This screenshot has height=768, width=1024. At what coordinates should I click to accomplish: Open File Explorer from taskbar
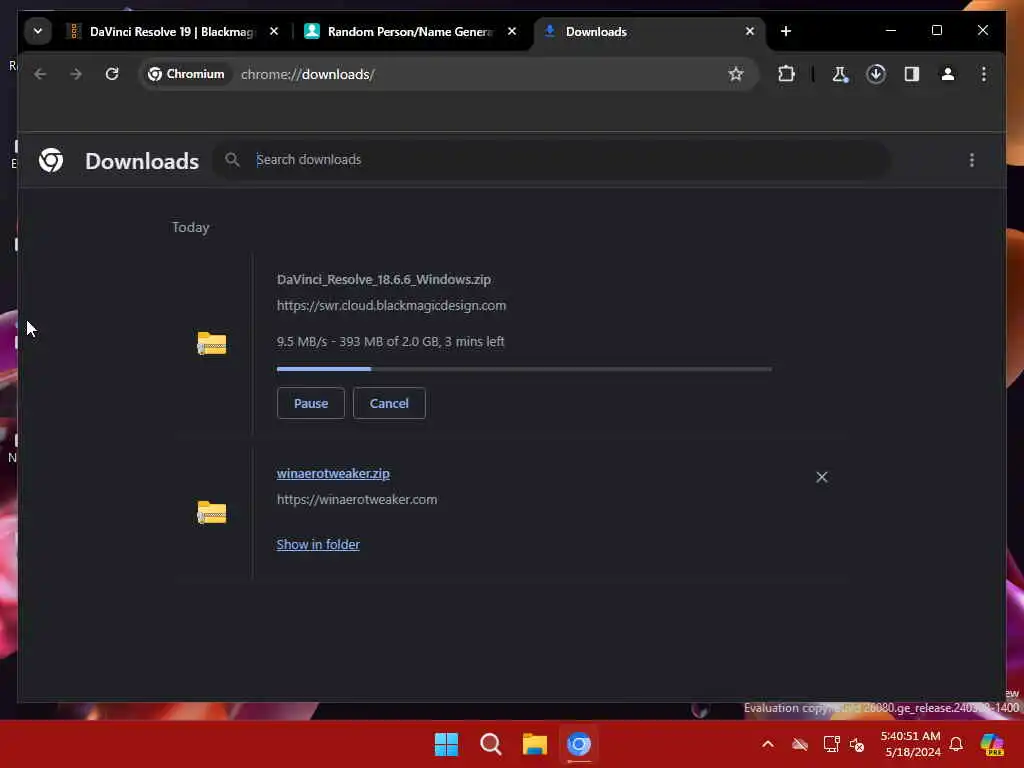535,744
